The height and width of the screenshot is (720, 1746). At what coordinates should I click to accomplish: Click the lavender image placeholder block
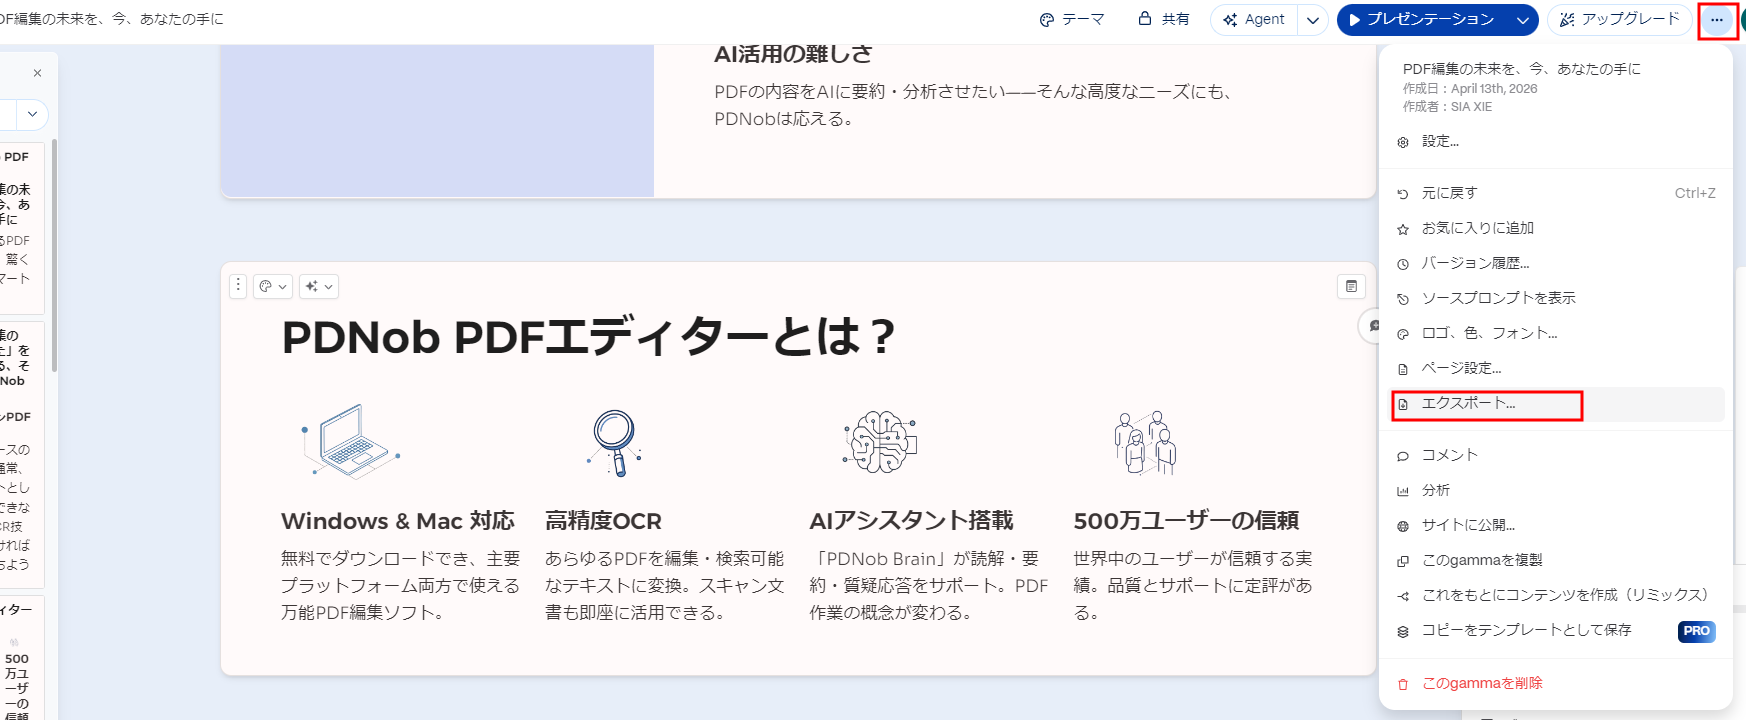(437, 120)
